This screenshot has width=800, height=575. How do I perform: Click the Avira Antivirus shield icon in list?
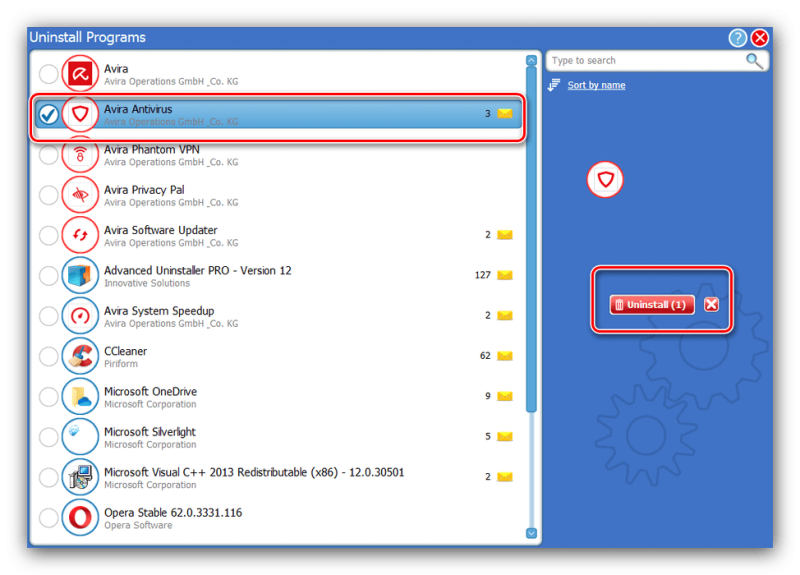[x=80, y=114]
